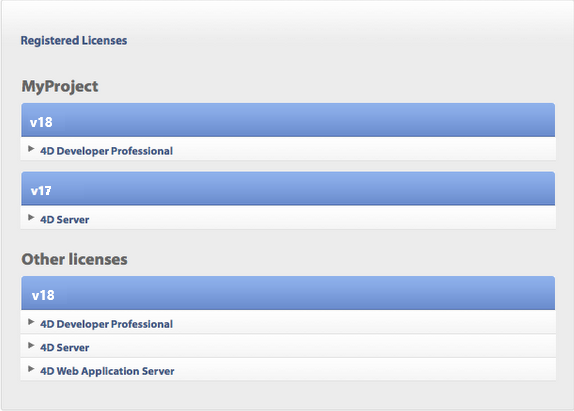Expand 4D Developer Professional triangle under MyProject
574x411 pixels.
point(31,149)
